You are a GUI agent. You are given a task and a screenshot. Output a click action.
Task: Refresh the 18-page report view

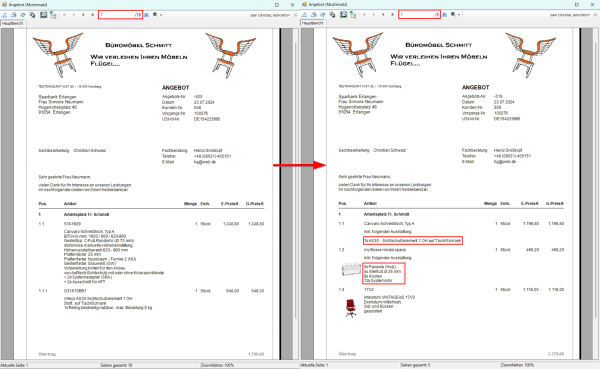[23, 15]
